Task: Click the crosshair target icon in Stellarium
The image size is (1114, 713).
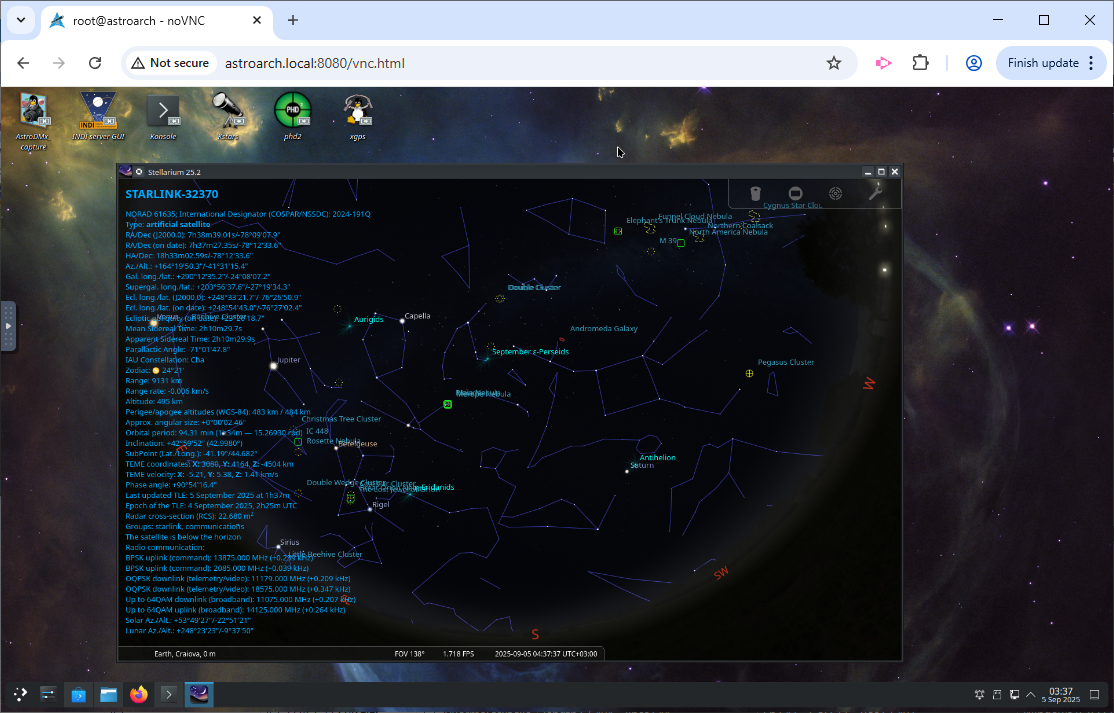Action: coord(836,193)
